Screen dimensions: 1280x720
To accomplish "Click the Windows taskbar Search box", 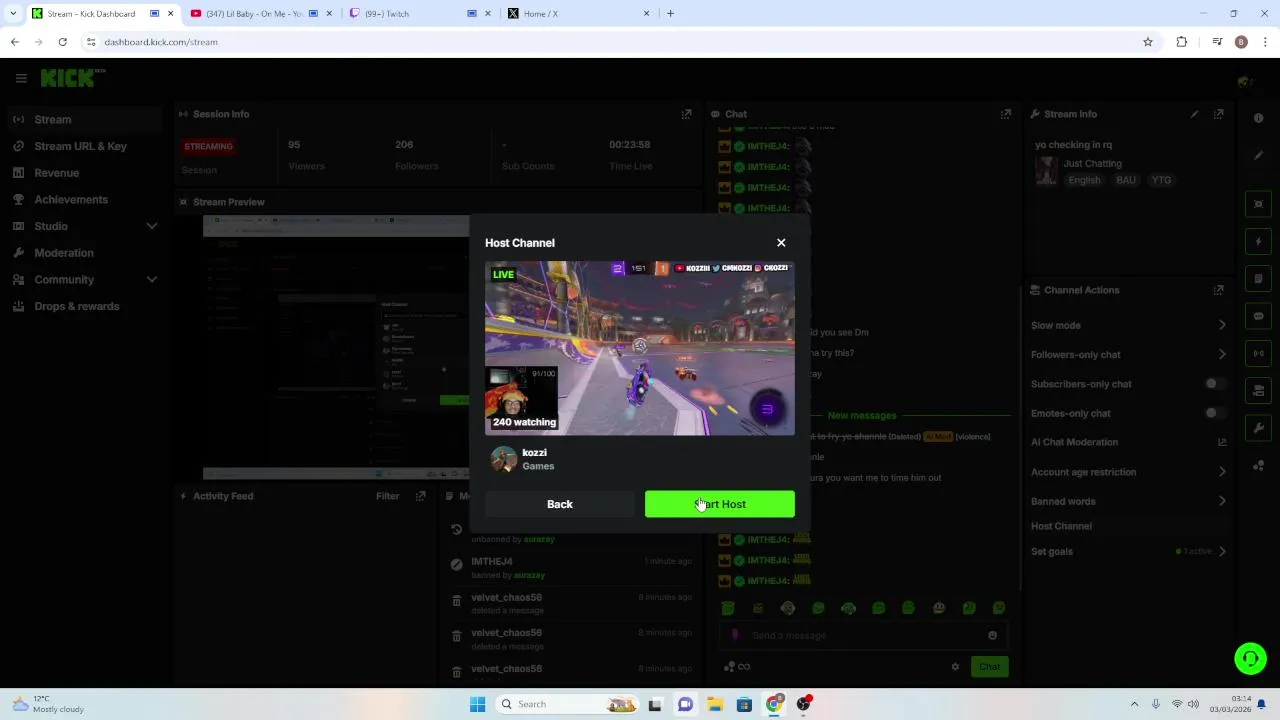I will 567,704.
